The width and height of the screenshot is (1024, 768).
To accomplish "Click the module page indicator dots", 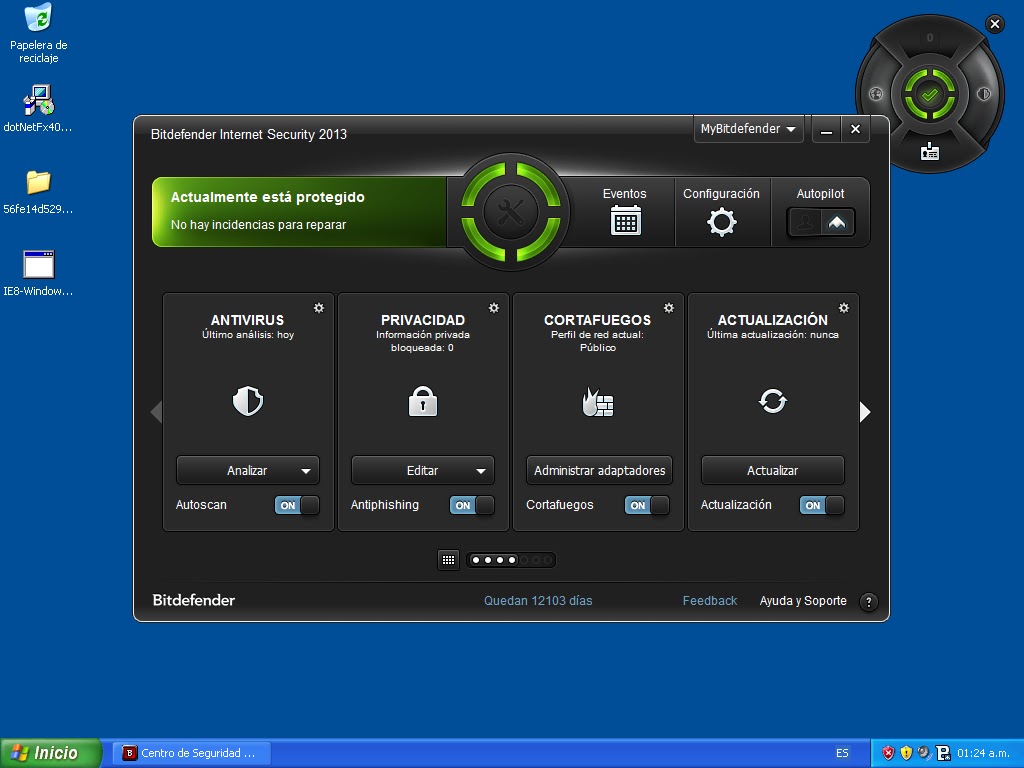I will click(x=511, y=560).
